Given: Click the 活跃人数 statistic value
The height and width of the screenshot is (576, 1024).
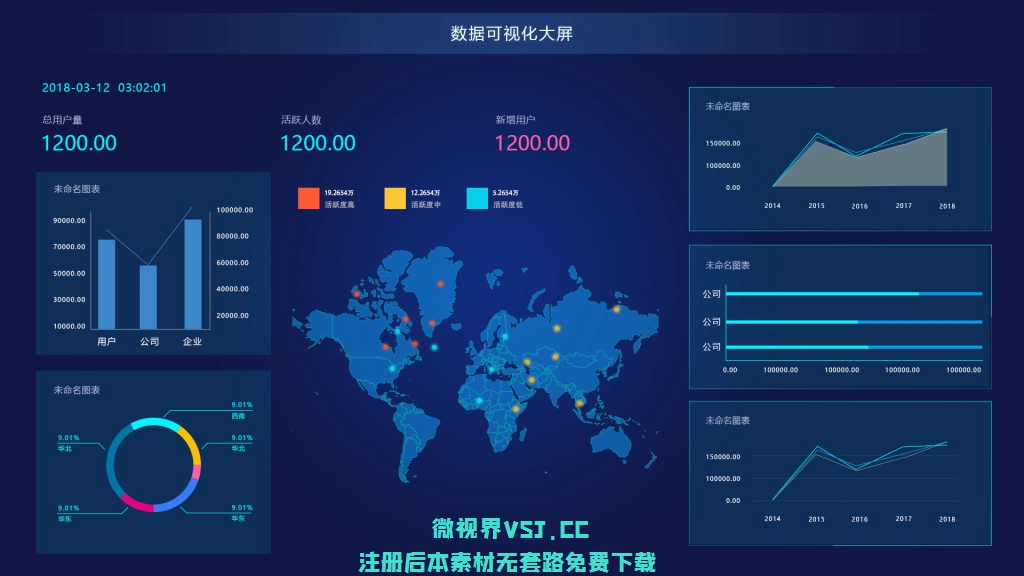Looking at the screenshot, I should pos(317,143).
